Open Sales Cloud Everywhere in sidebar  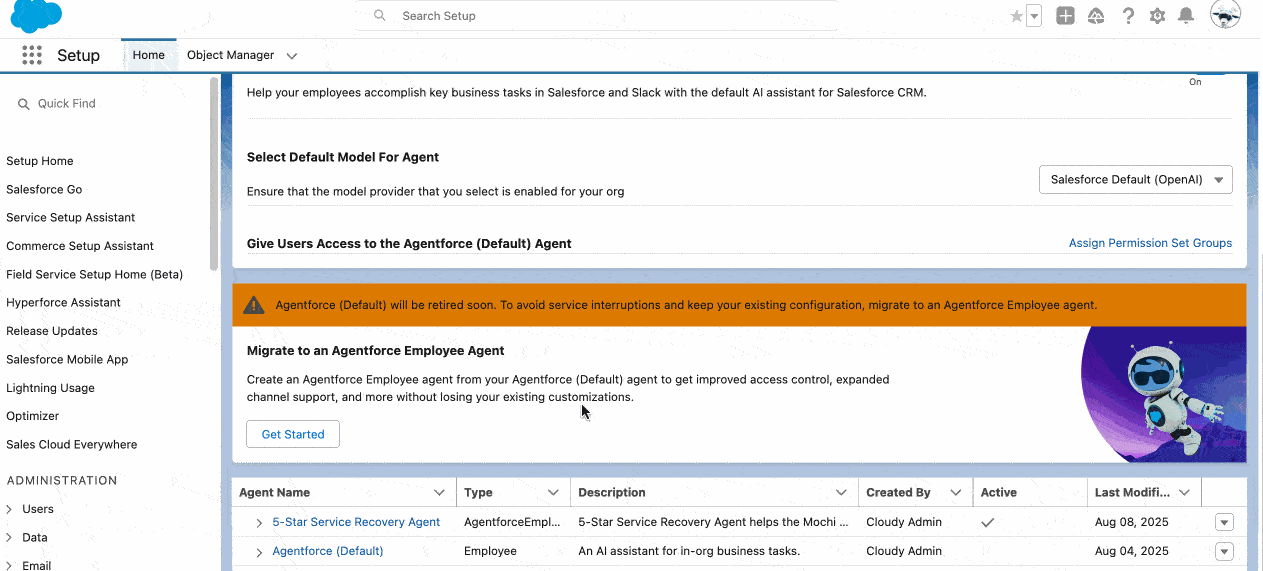coord(72,444)
